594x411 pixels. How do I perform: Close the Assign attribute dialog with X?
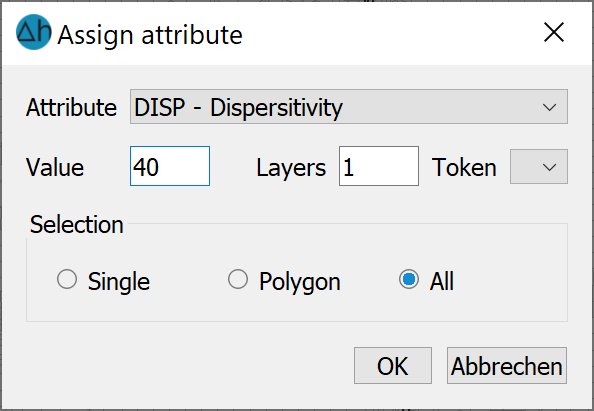click(554, 32)
